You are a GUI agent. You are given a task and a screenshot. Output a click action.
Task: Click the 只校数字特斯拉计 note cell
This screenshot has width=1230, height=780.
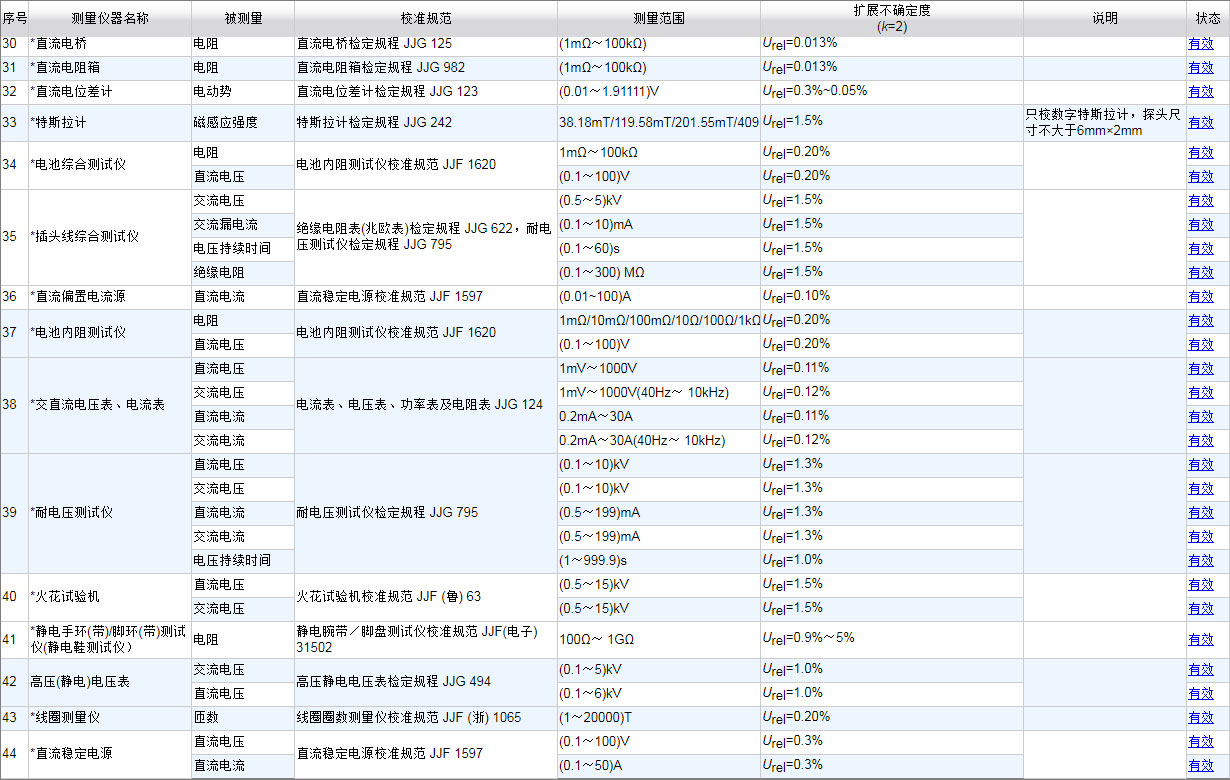pos(1104,123)
